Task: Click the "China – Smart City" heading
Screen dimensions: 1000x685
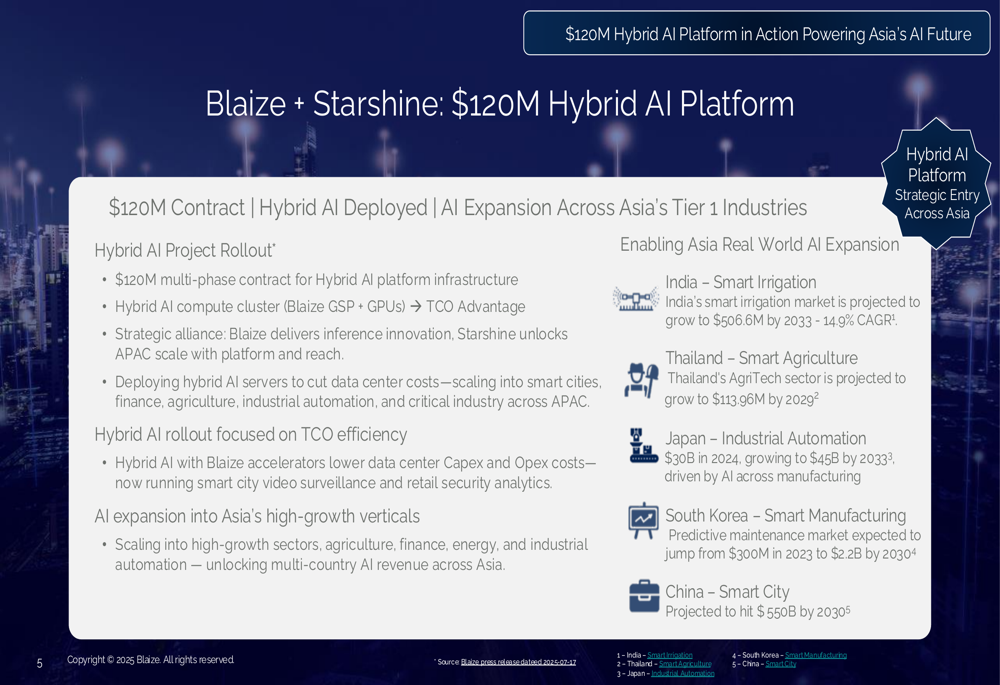Action: pyautogui.click(x=727, y=593)
